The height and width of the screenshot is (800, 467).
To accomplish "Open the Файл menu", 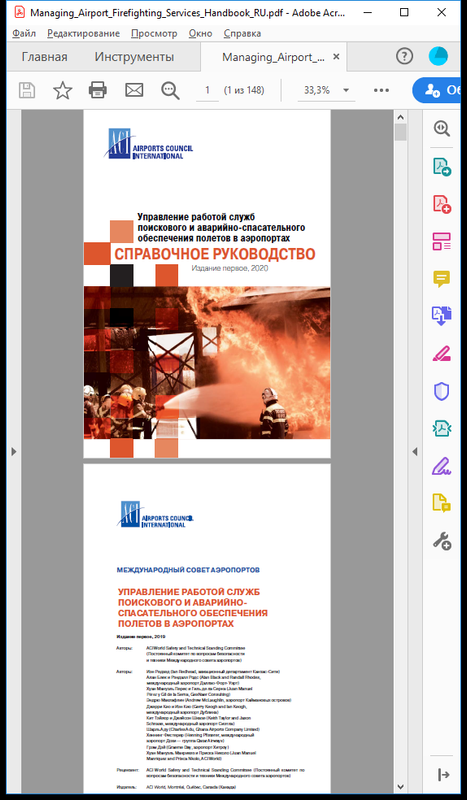I will 24,34.
